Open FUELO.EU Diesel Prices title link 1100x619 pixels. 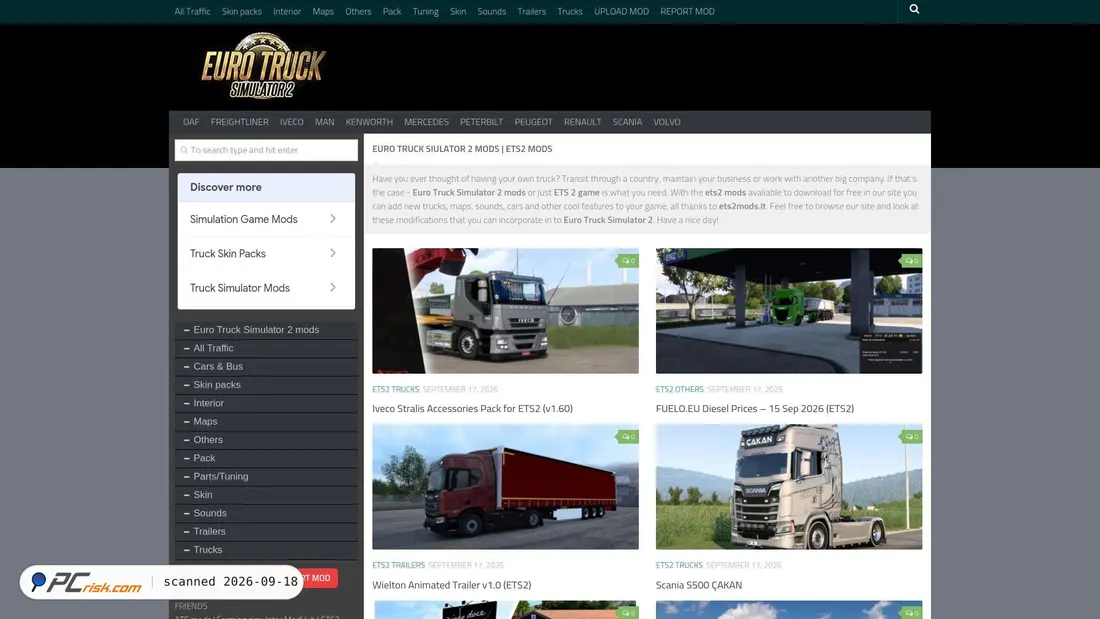coord(755,408)
